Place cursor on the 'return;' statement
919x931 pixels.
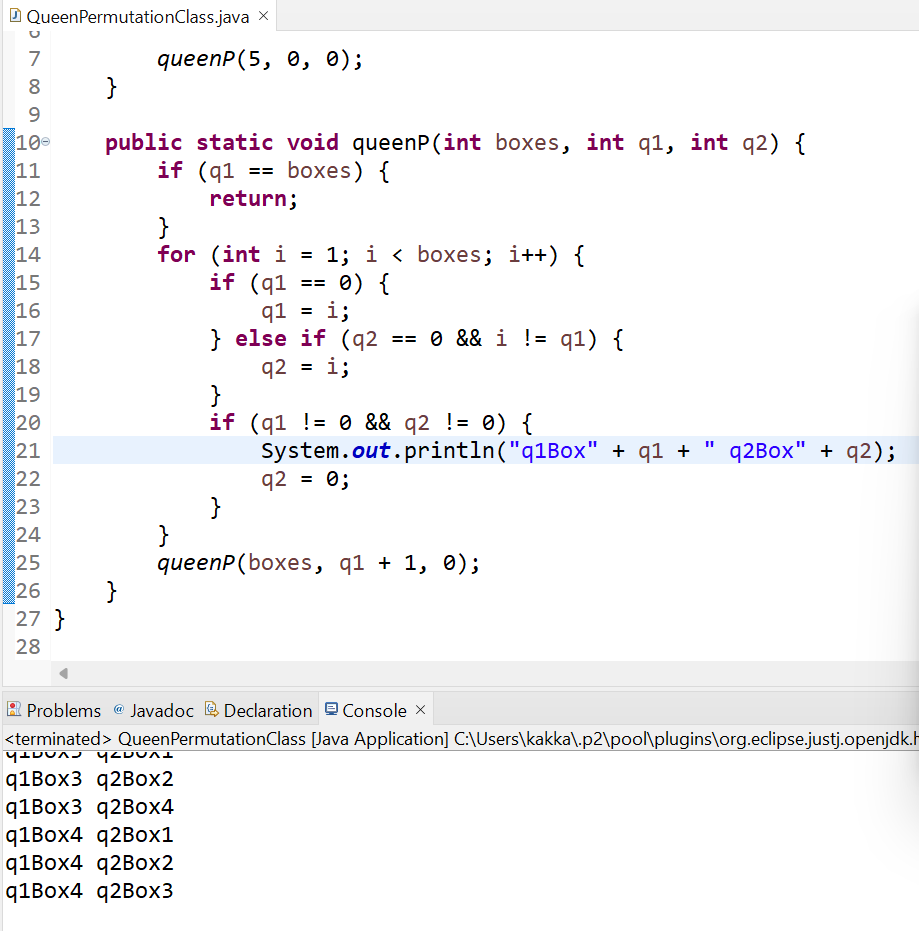[x=253, y=199]
